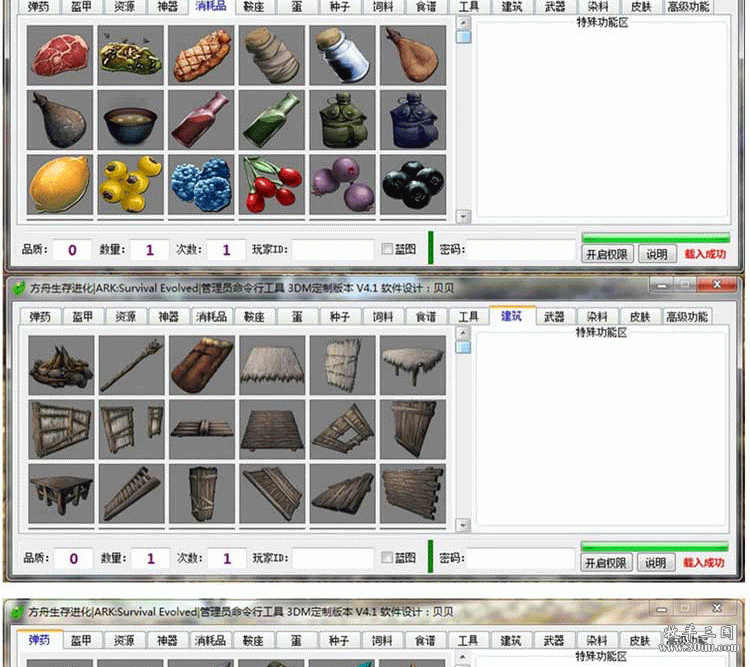Image resolution: width=750 pixels, height=667 pixels.
Task: Click 密码 input field in middle window
Action: (x=520, y=558)
